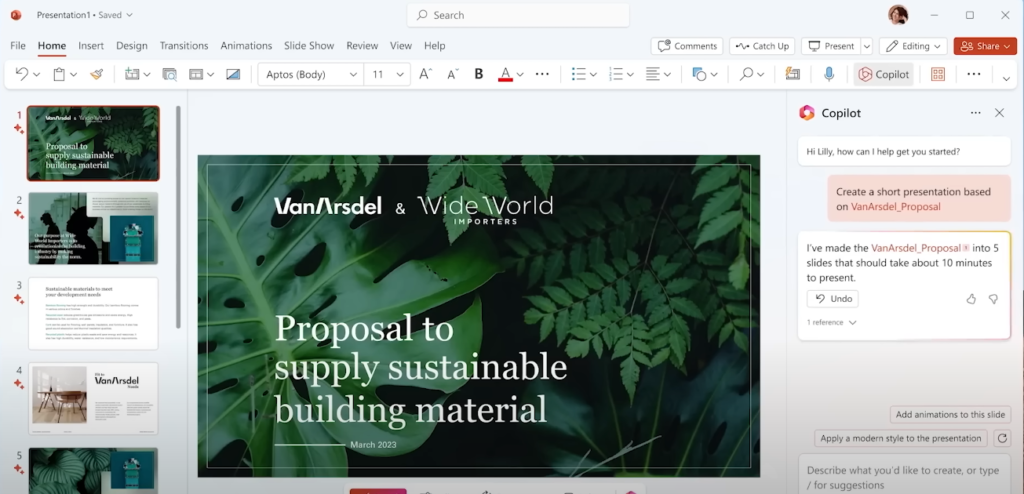Expand the bullets style dropdown arrow
Viewport: 1024px width, 494px height.
tap(594, 75)
